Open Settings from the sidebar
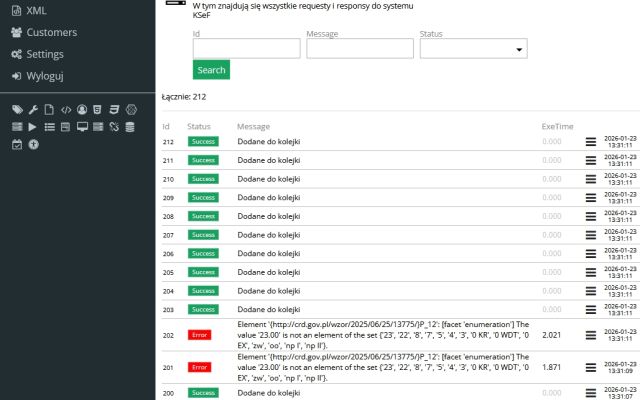Viewport: 640px width, 400px height. [44, 54]
